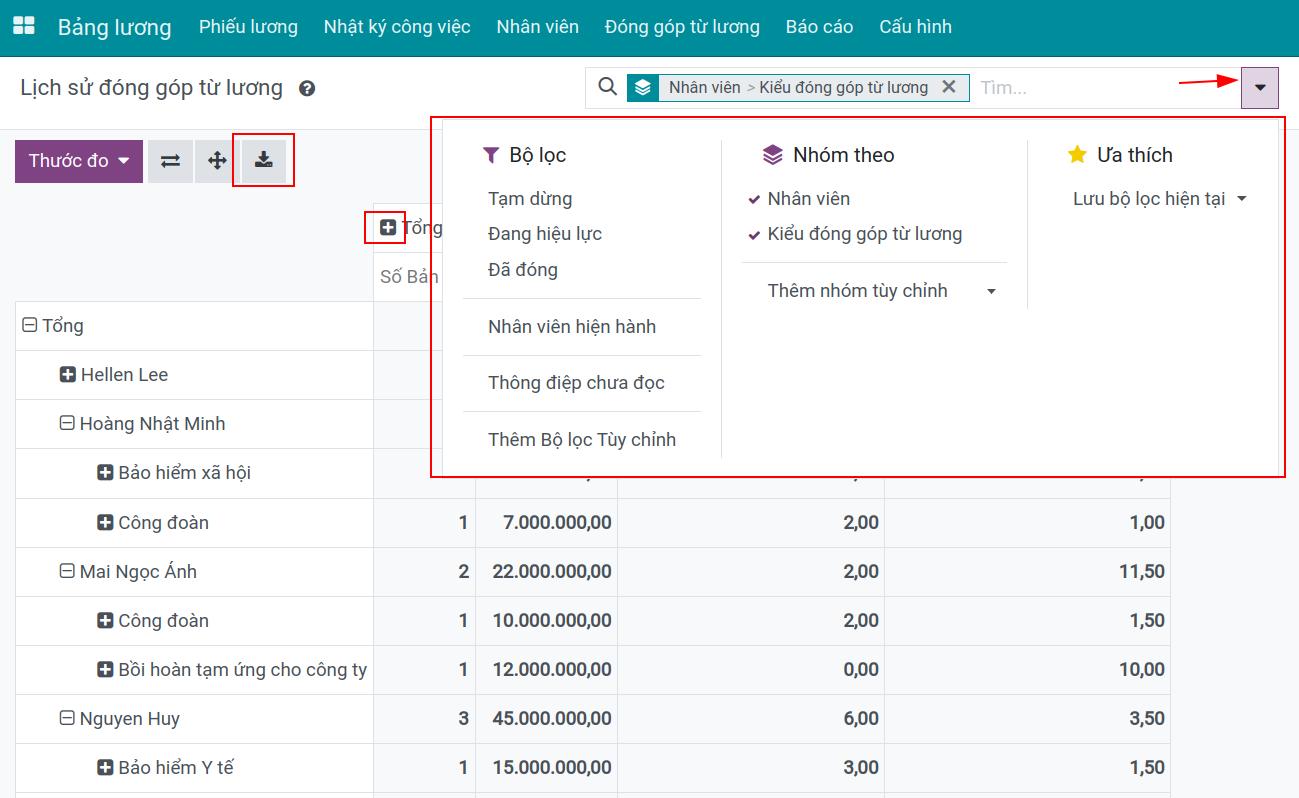1299x798 pixels.
Task: Open Thêm nhóm tùy chỉnh dropdown
Action: coord(882,291)
